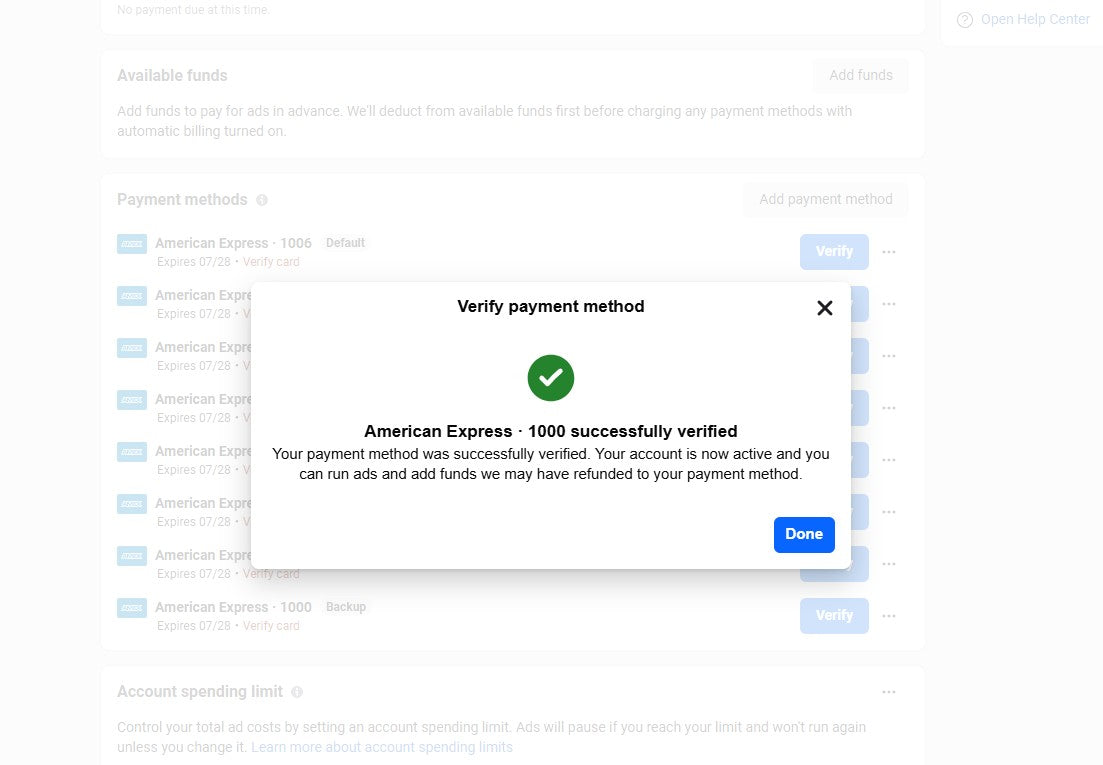Viewport: 1103px width, 765px height.
Task: Open Learn more about account spending limits
Action: 381,747
